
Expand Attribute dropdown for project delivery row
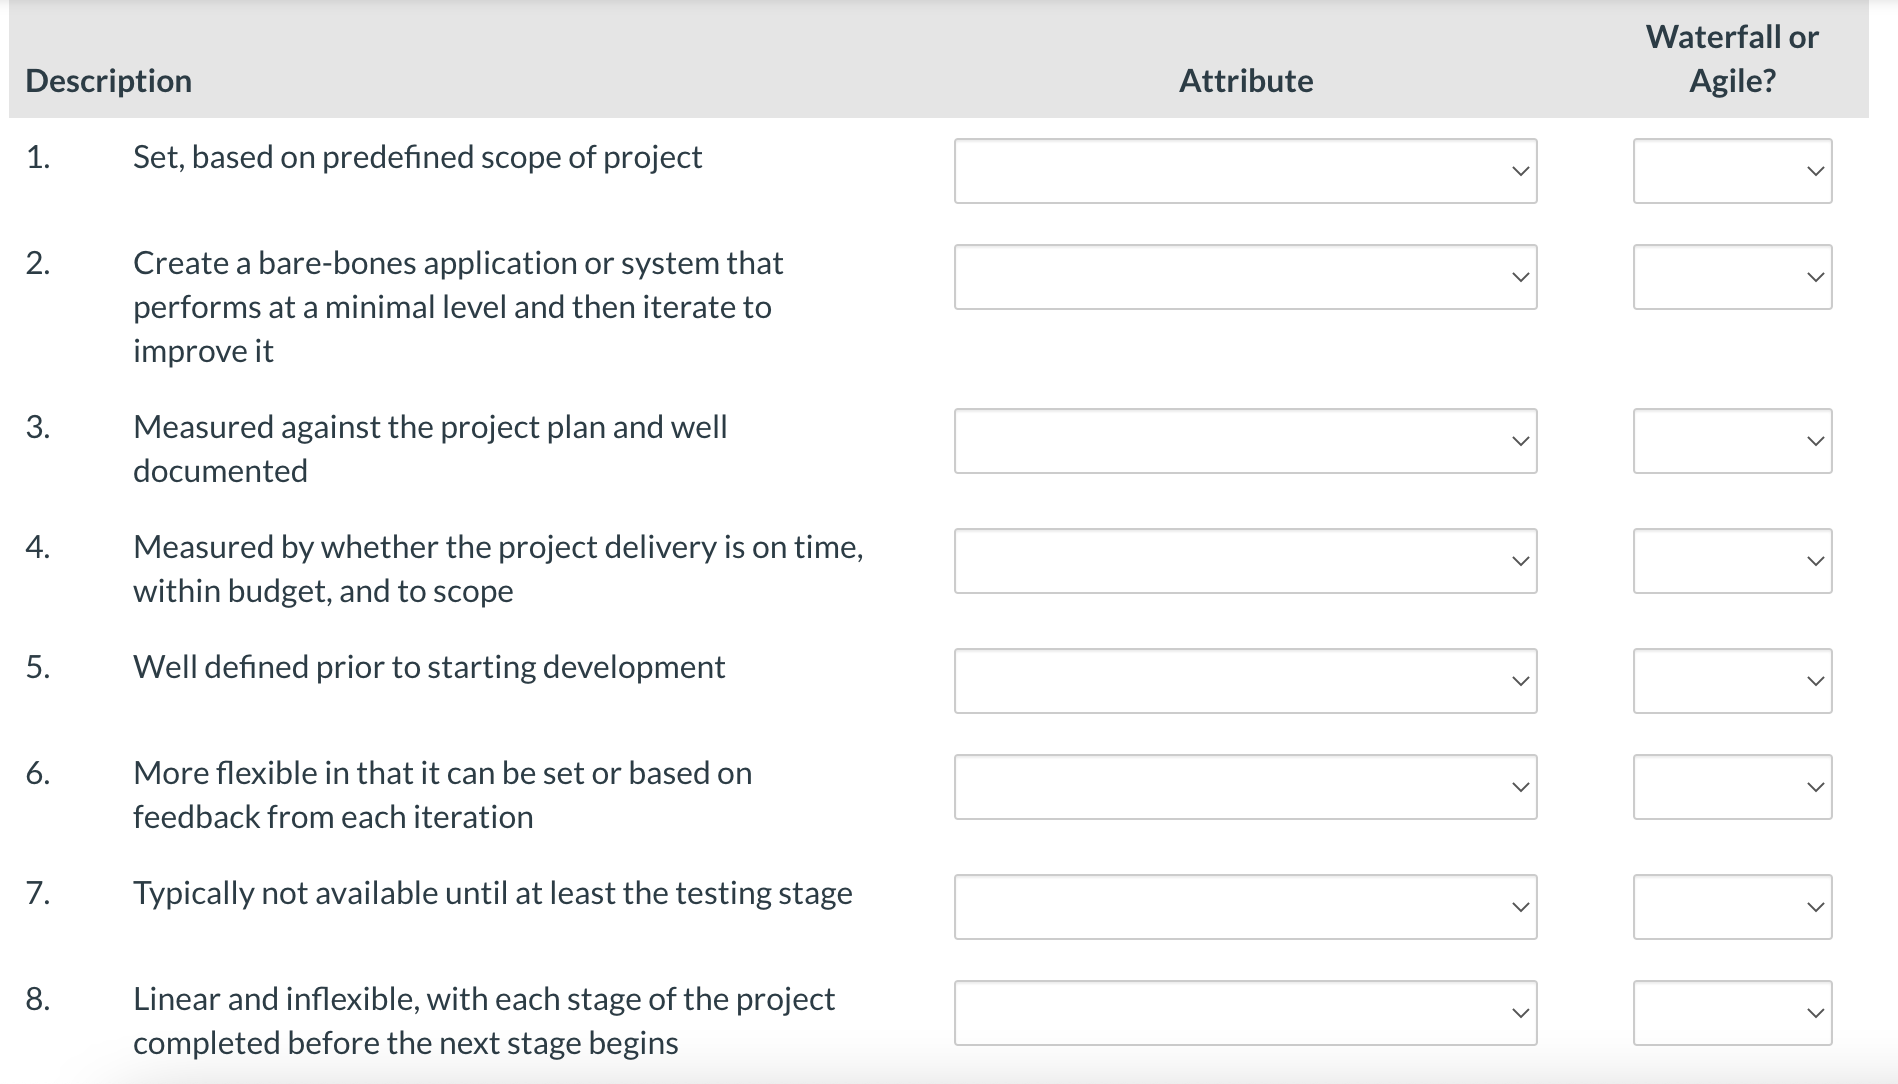tap(1245, 561)
